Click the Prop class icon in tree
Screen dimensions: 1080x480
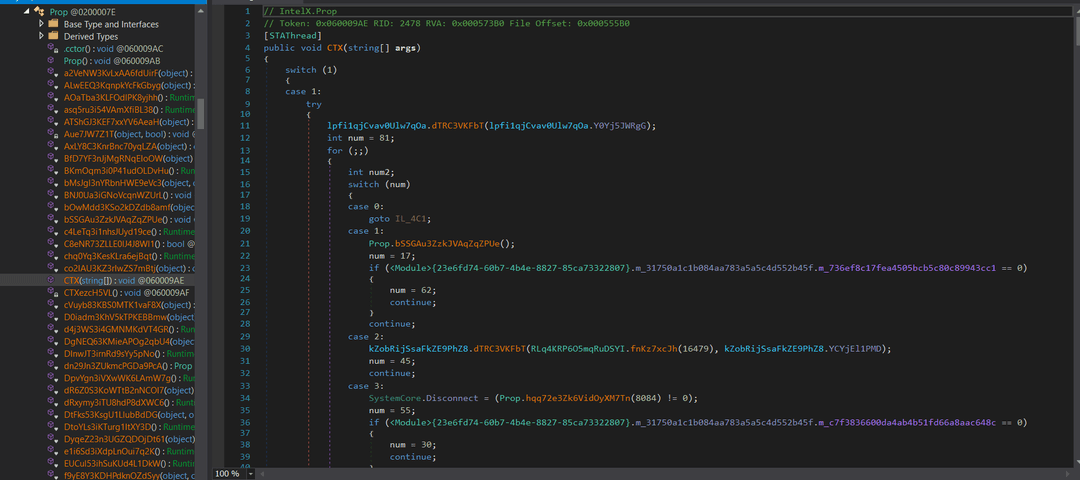point(39,12)
